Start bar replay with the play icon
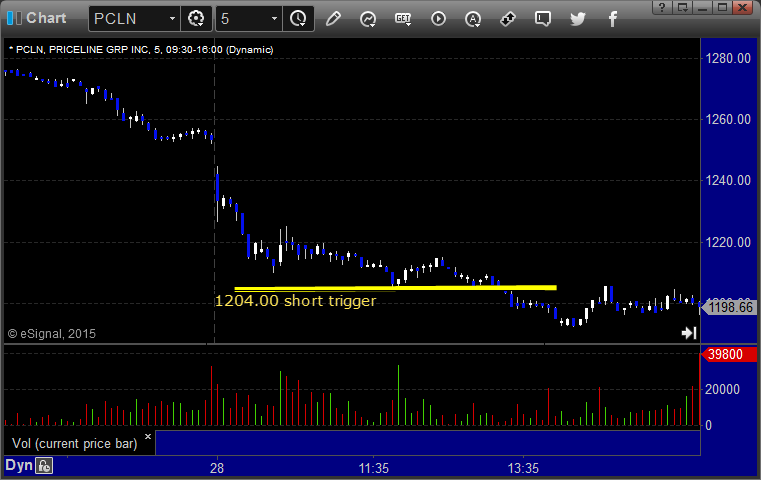 coord(438,19)
